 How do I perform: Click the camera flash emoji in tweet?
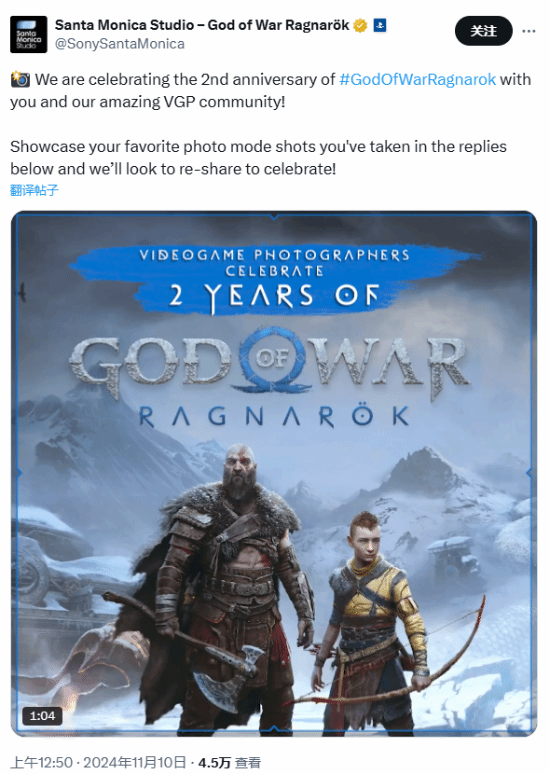coord(20,79)
